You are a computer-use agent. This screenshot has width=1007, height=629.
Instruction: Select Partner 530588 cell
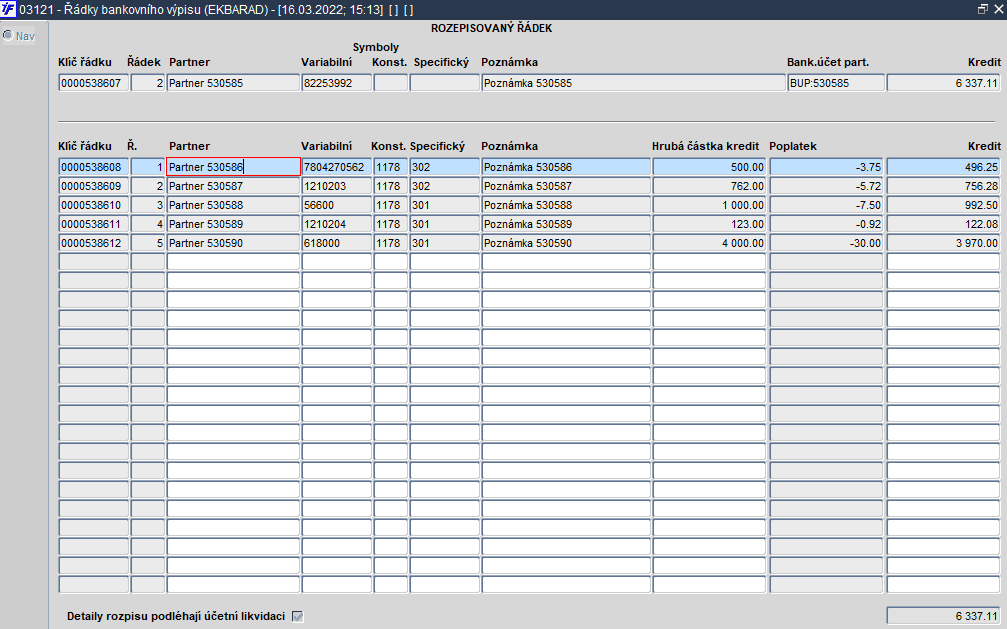[x=233, y=205]
